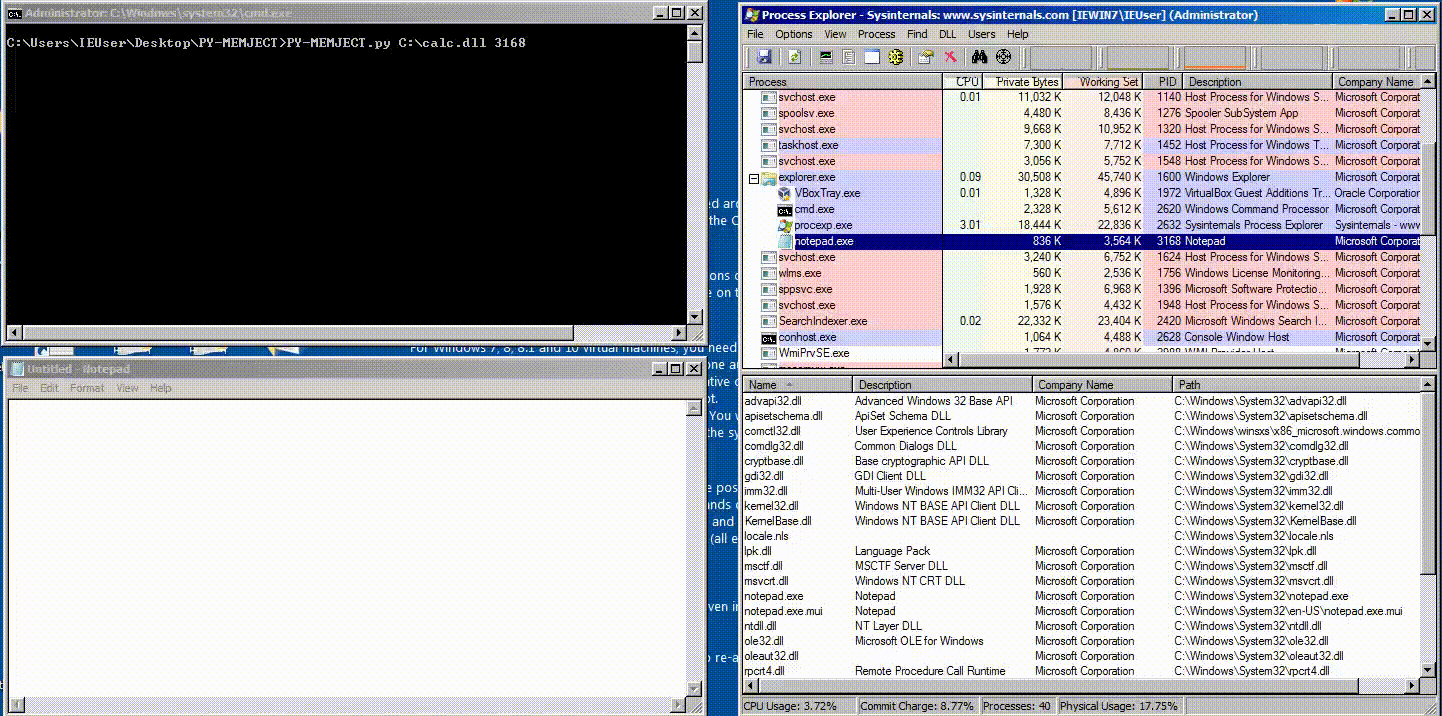Open the Options menu in Process Explorer

click(x=793, y=34)
